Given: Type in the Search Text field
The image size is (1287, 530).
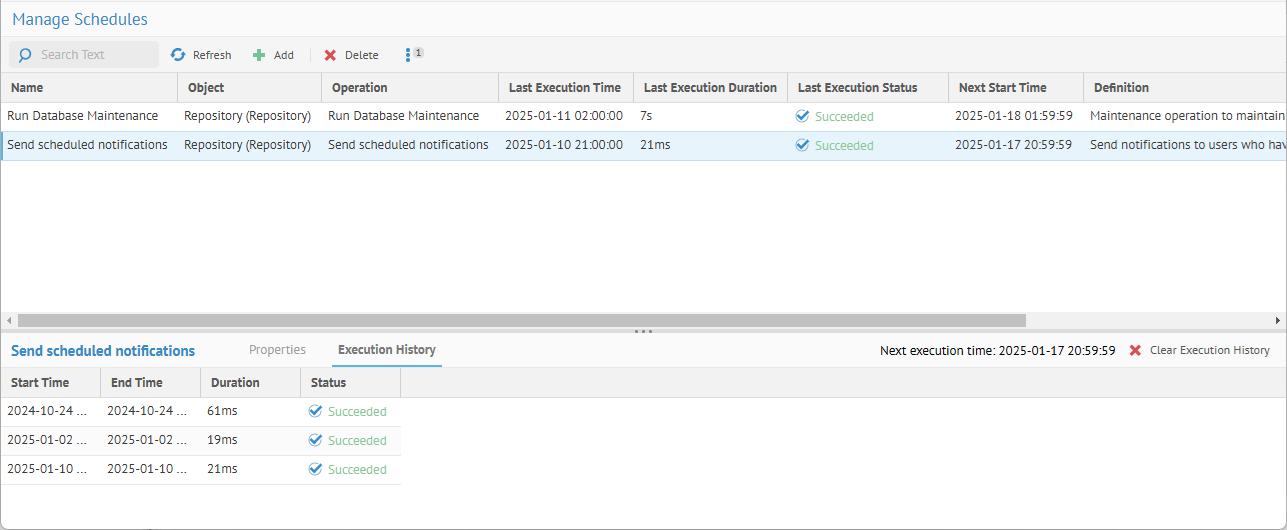Looking at the screenshot, I should pyautogui.click(x=95, y=55).
